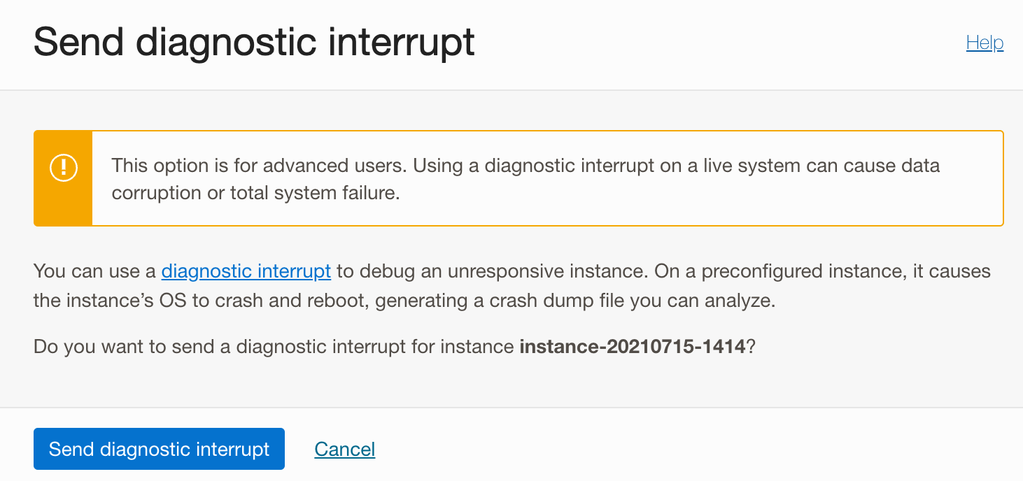Viewport: 1023px width, 481px height.
Task: Select the instance-20210715-1414 instance name
Action: [632, 347]
